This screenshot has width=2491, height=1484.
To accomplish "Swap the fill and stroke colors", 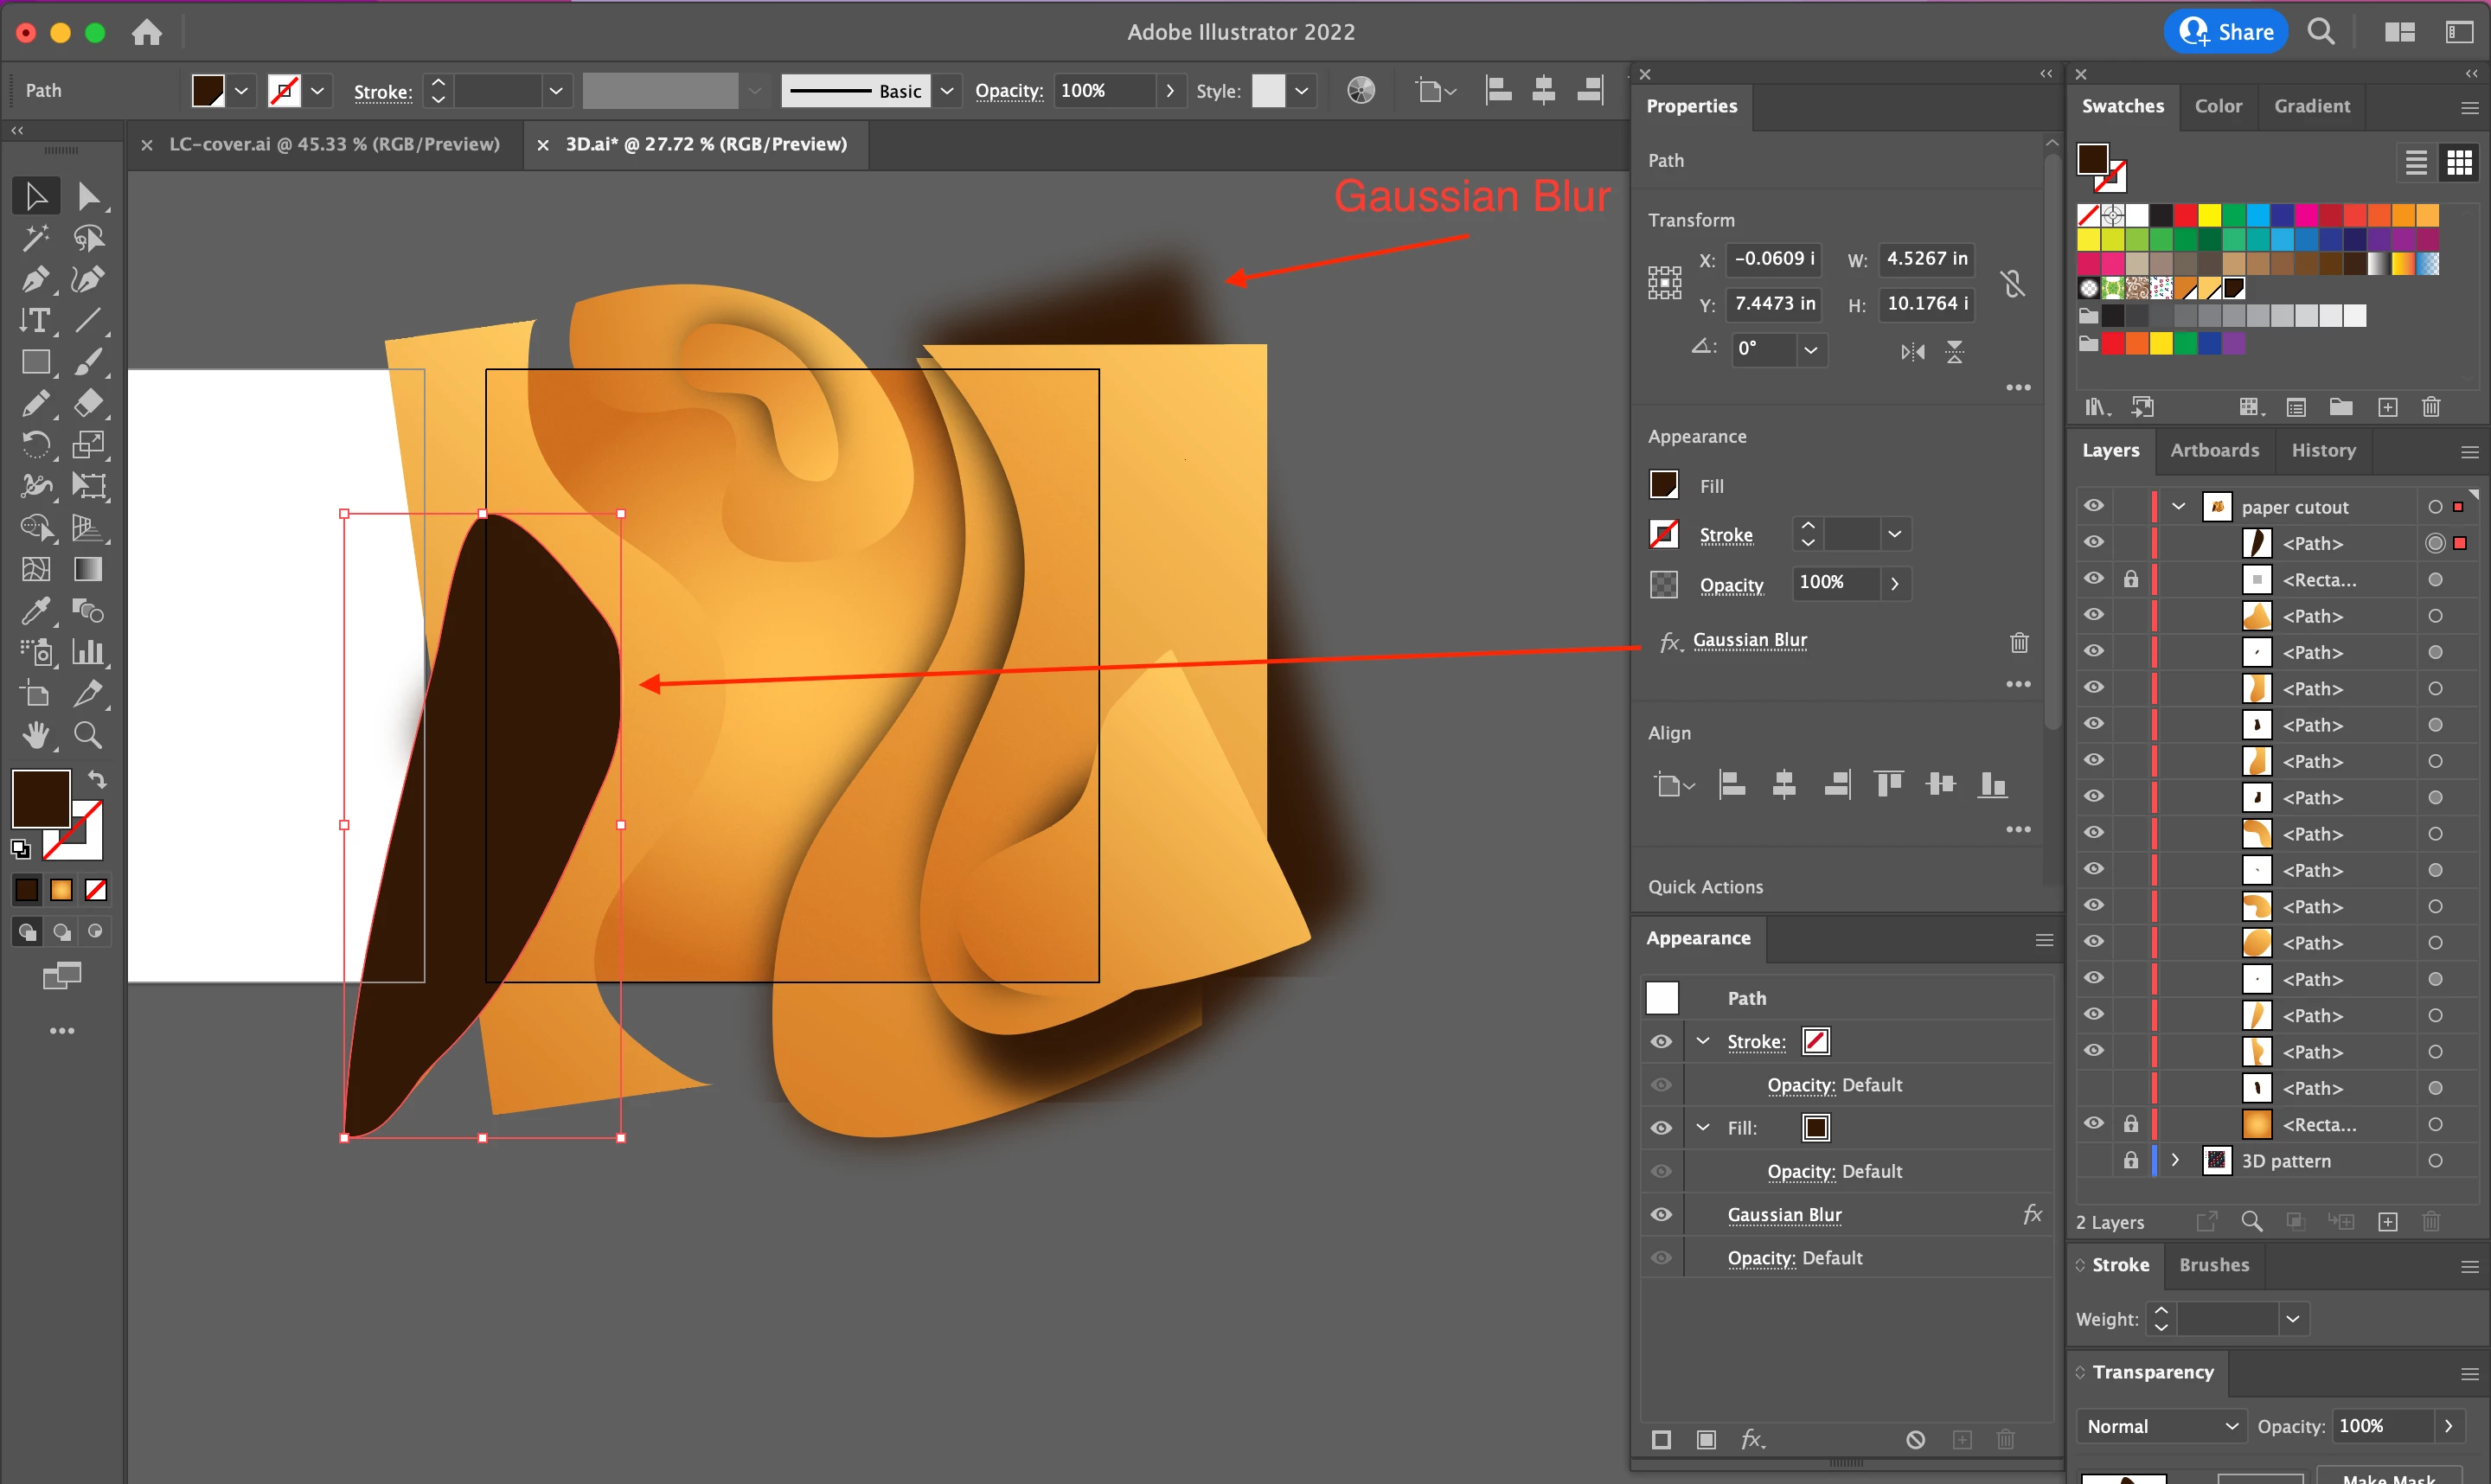I will (97, 779).
